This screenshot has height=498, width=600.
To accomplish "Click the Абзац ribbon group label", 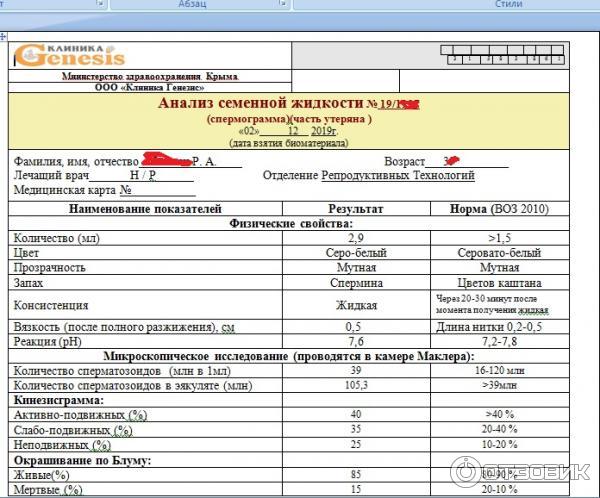I will (x=192, y=5).
